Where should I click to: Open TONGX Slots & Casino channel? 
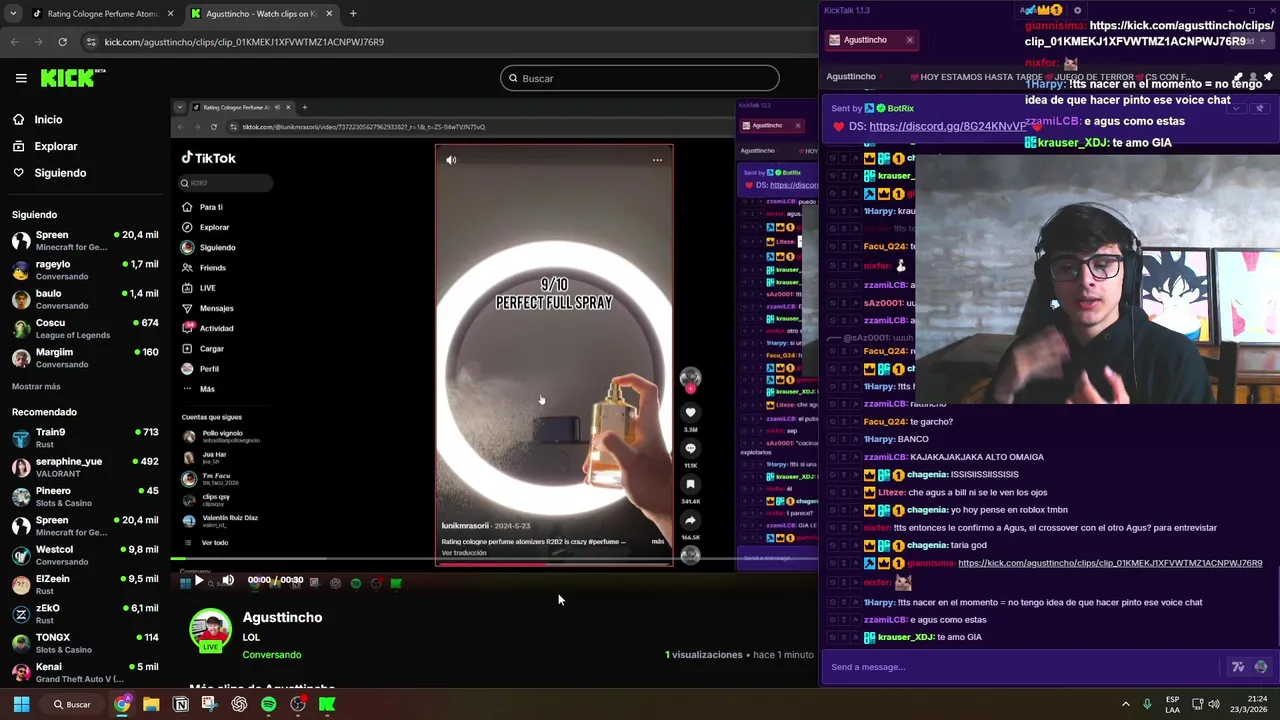point(85,643)
